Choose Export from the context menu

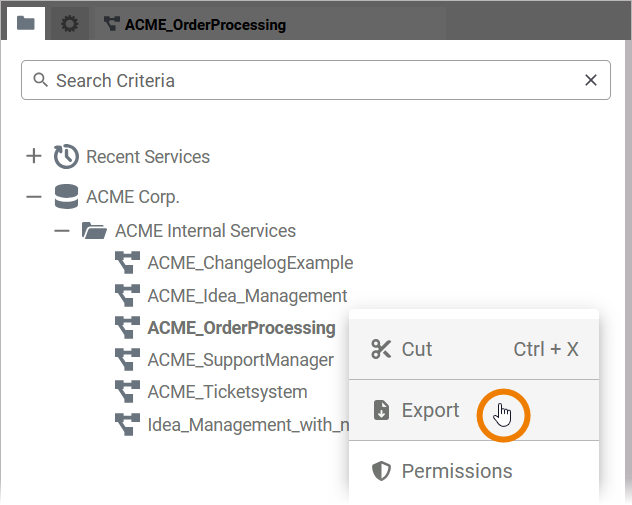click(x=430, y=410)
